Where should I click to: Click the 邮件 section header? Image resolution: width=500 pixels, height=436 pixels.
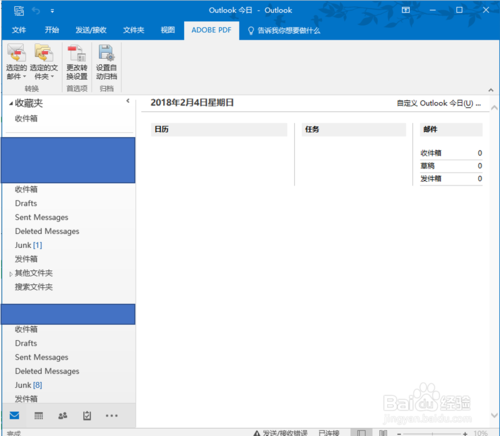pos(451,129)
